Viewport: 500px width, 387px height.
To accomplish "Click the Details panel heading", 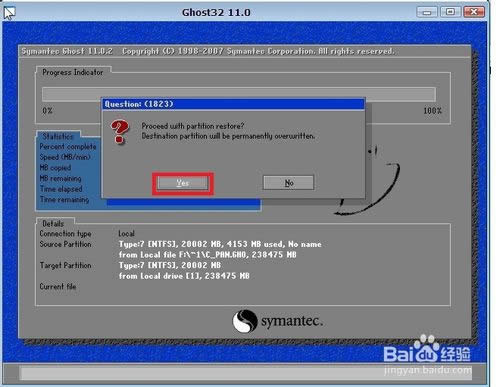I will [53, 223].
